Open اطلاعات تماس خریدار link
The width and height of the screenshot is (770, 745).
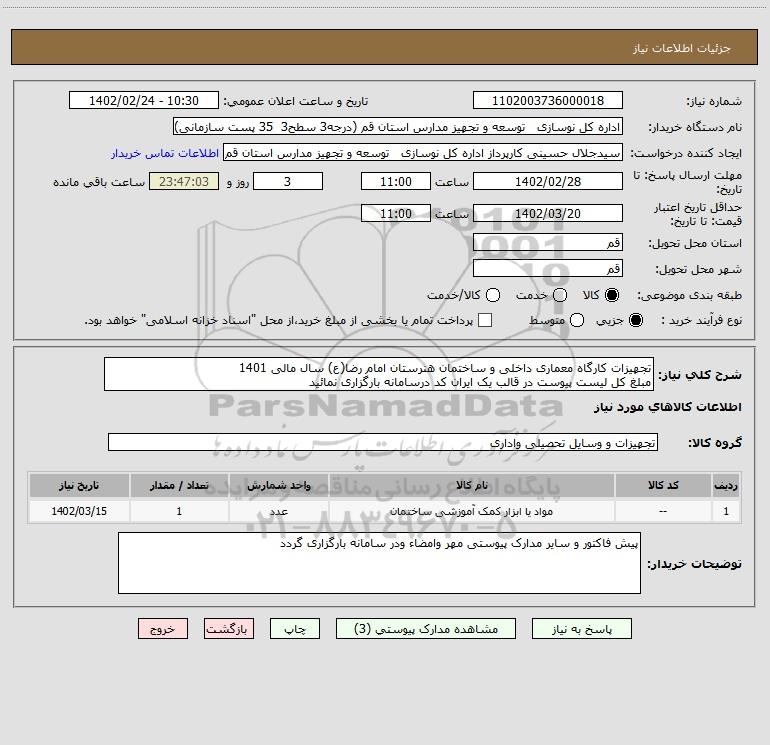pos(165,153)
